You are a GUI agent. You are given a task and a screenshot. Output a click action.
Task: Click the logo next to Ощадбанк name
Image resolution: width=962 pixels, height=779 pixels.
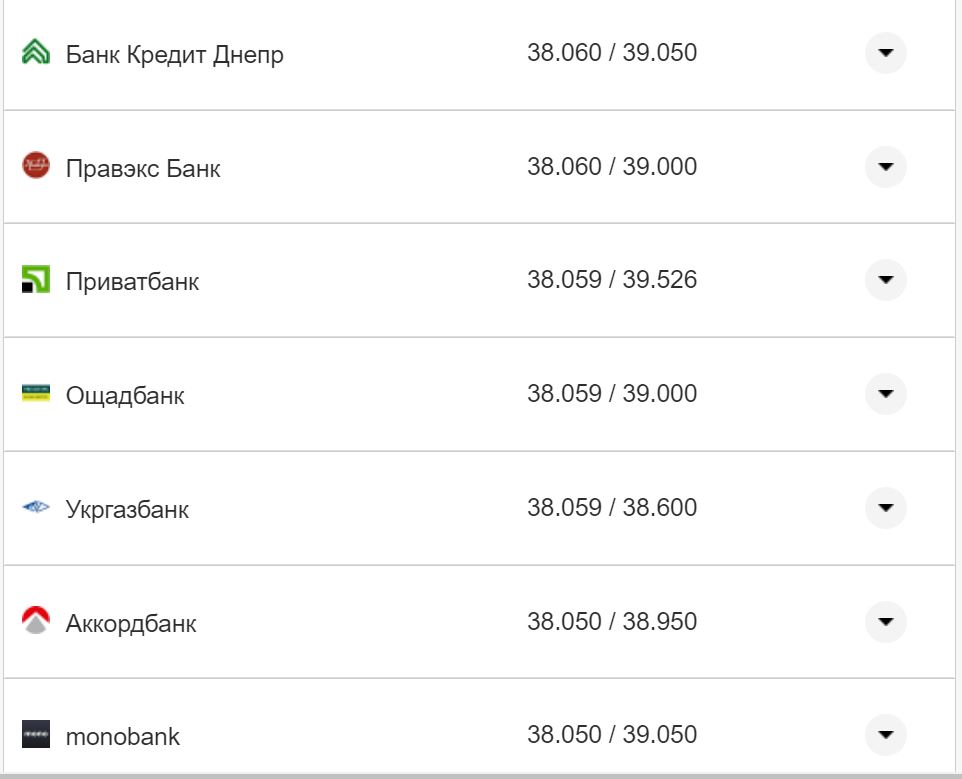tap(37, 394)
